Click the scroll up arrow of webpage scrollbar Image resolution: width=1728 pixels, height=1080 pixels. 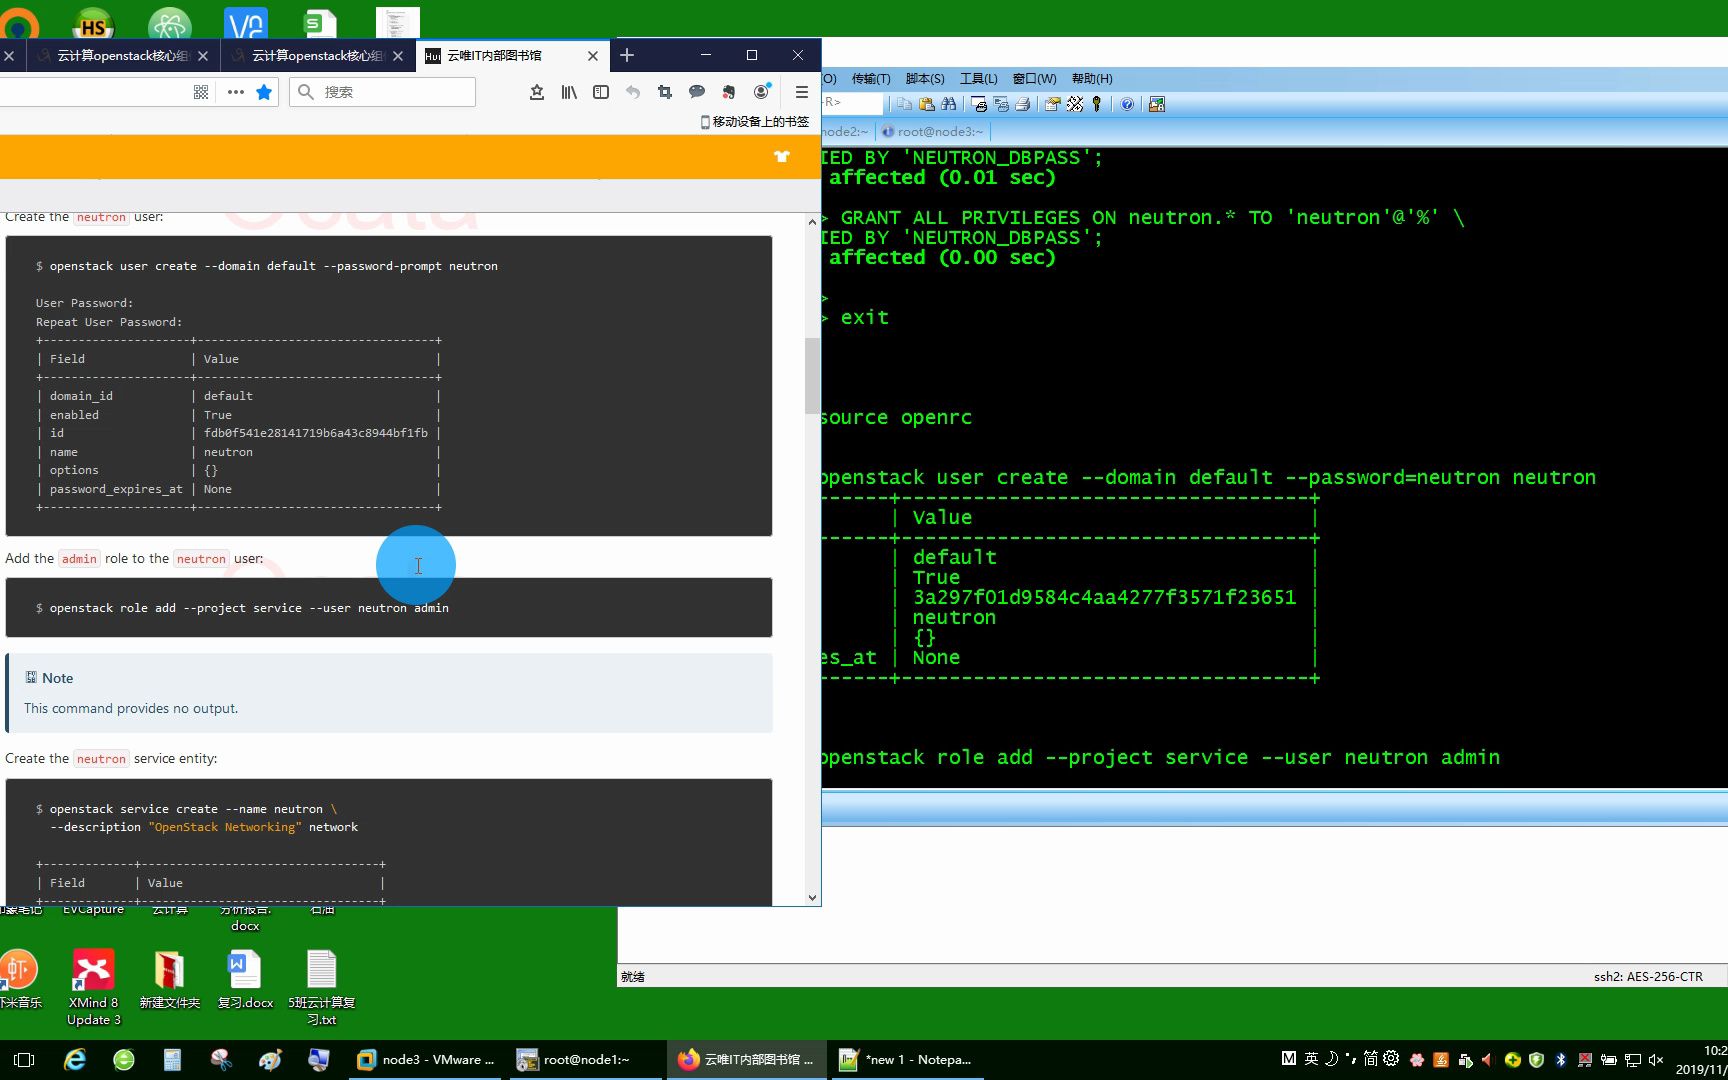click(x=812, y=221)
